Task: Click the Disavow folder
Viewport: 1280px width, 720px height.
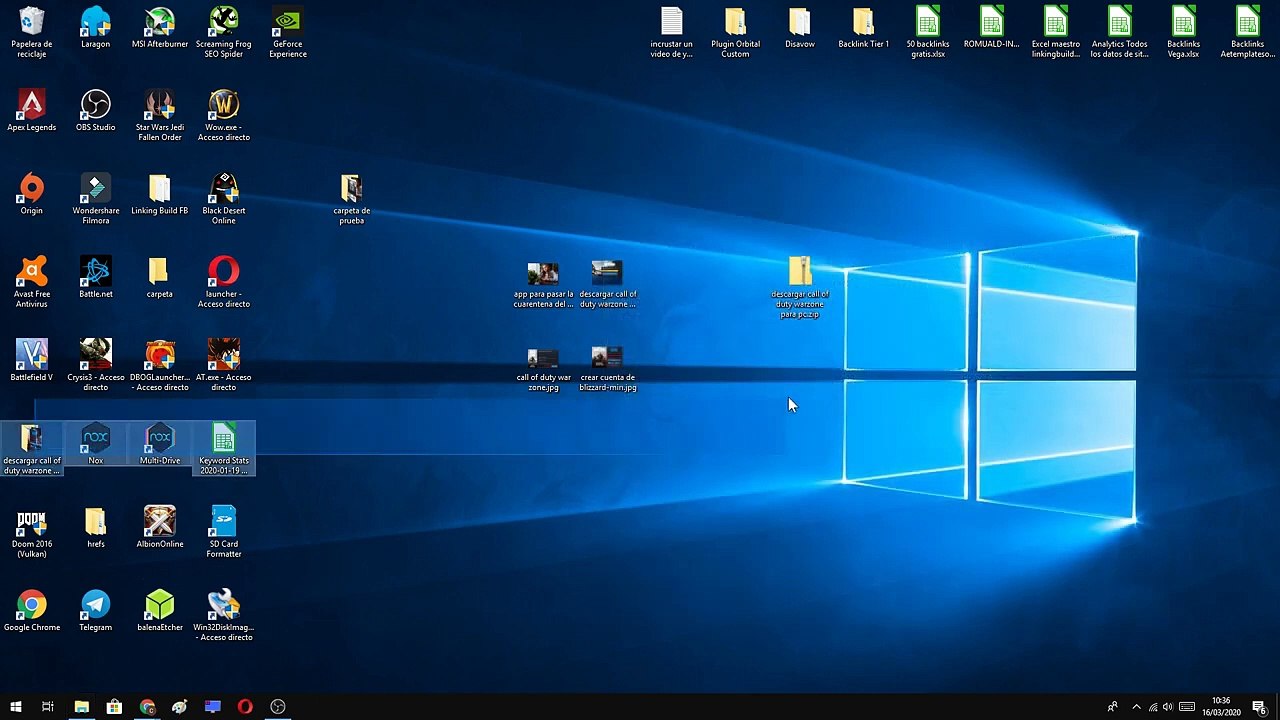Action: 799,28
